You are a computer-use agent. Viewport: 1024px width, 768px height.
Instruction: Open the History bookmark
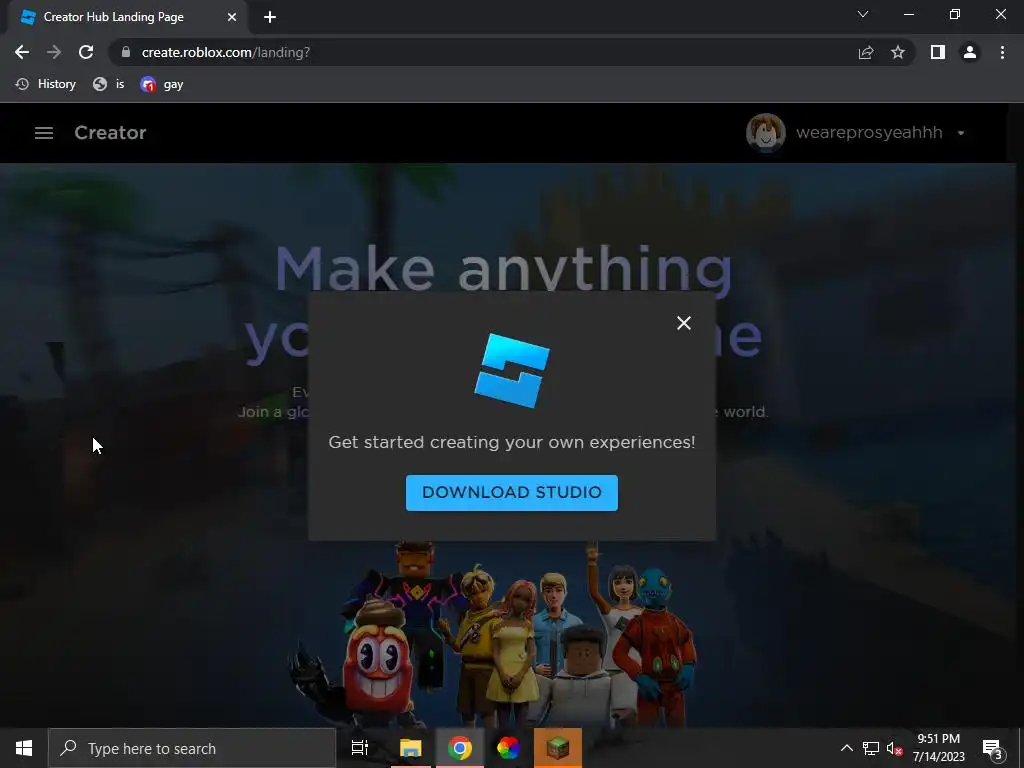pos(46,84)
